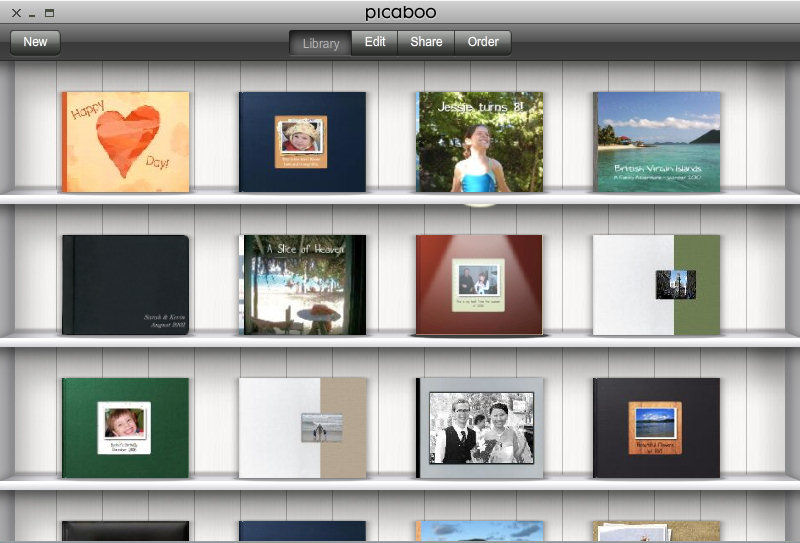The height and width of the screenshot is (543, 800).
Task: Switch to the Library tab
Action: click(320, 43)
